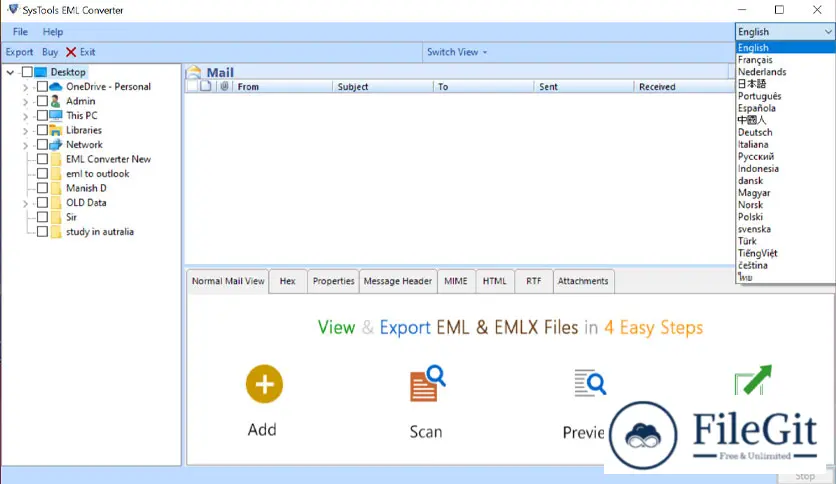This screenshot has width=836, height=484.
Task: Click the Scan document icon
Action: (x=427, y=383)
